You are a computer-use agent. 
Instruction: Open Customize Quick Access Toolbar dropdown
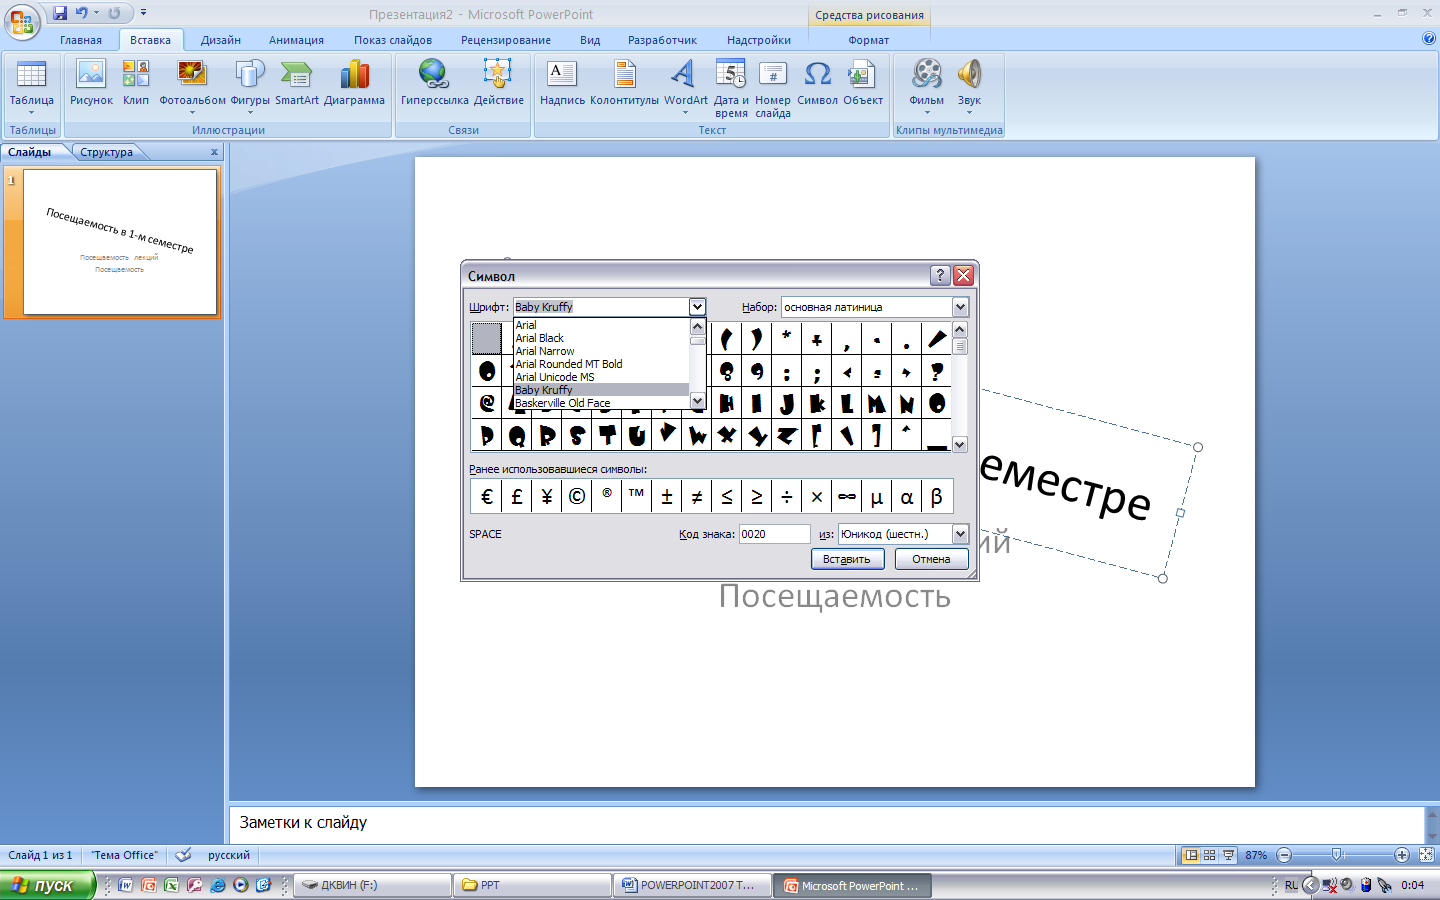click(143, 13)
